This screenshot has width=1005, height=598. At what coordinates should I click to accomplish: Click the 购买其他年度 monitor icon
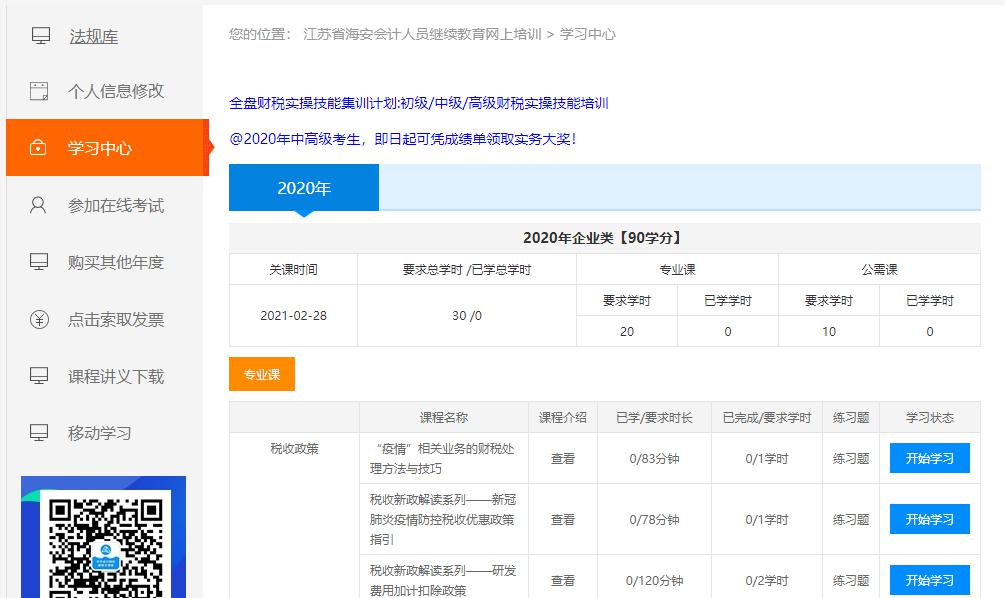[38, 259]
